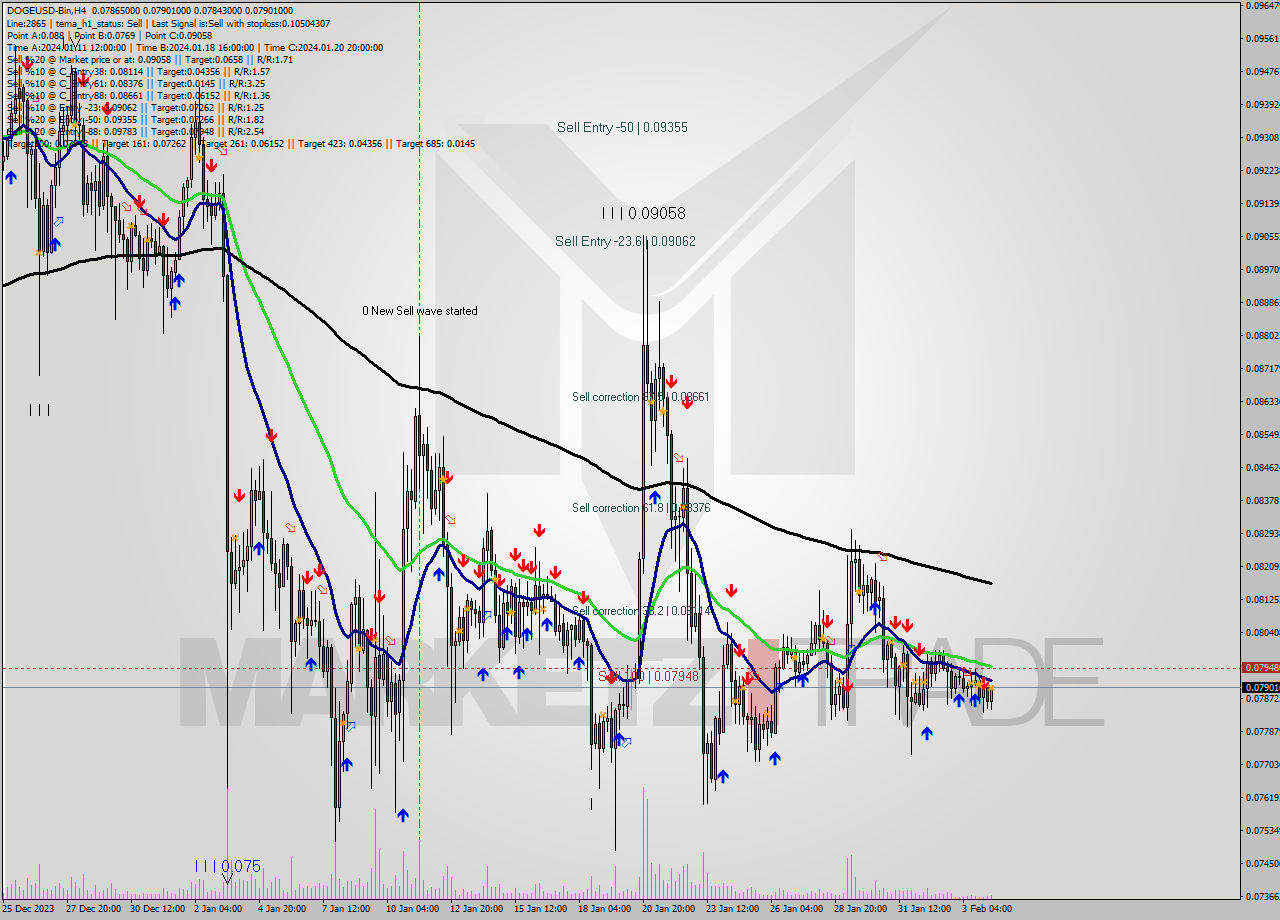Click the 'Target 685: 0.0145' text
The height and width of the screenshot is (920, 1280).
click(x=435, y=143)
